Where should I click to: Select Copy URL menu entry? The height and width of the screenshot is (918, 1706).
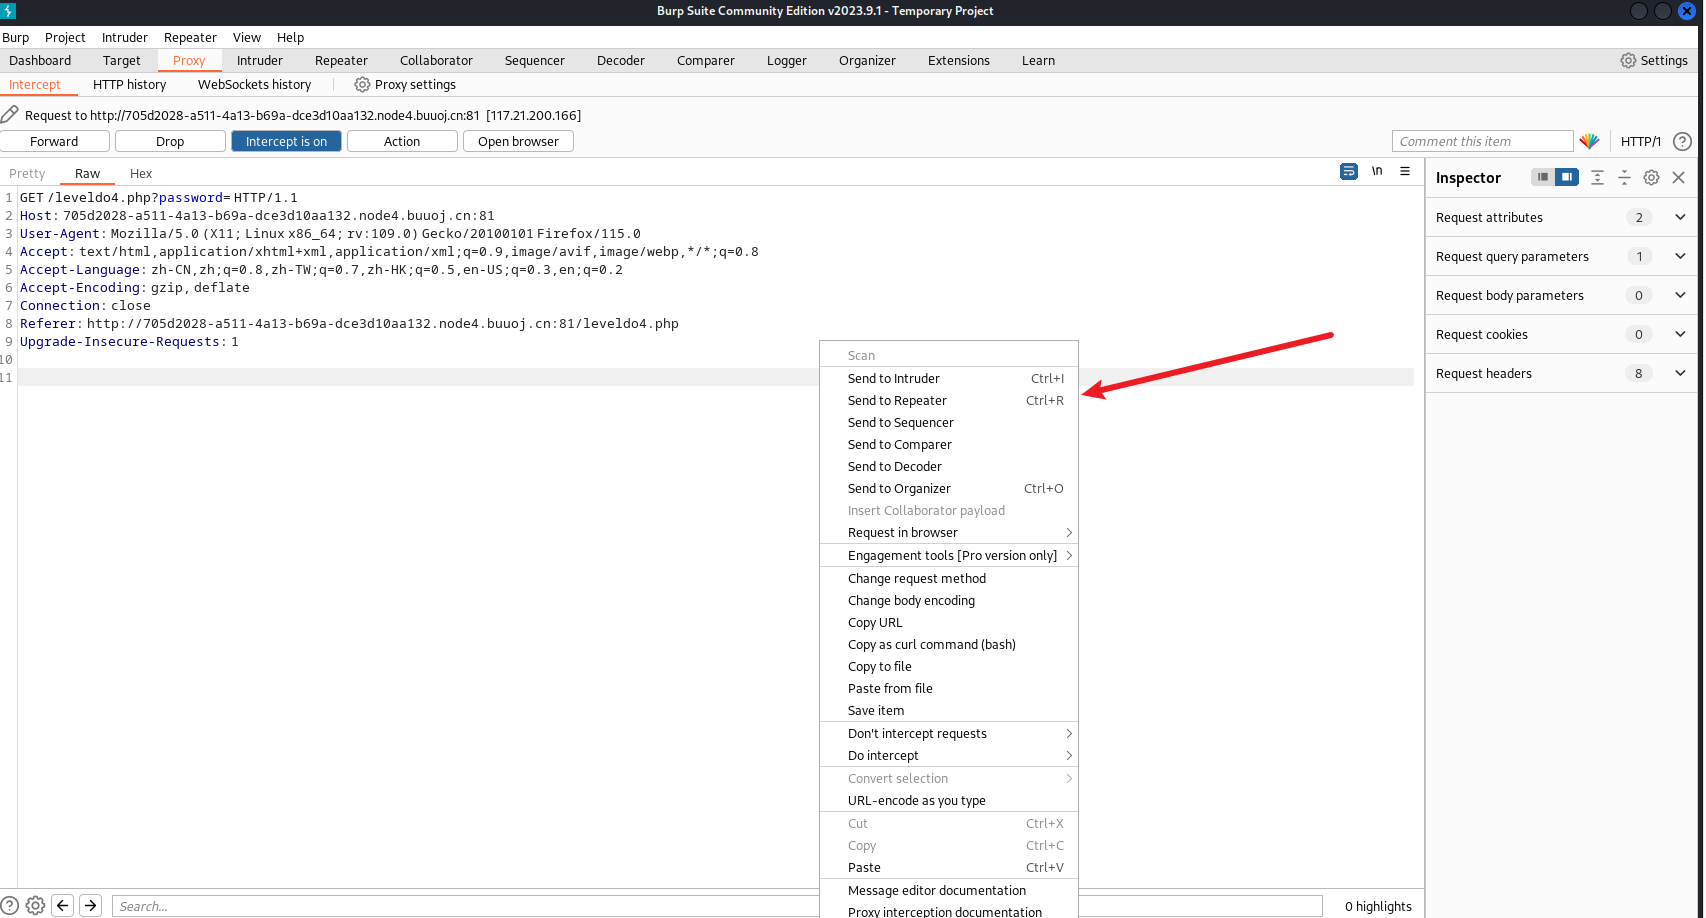949,622
